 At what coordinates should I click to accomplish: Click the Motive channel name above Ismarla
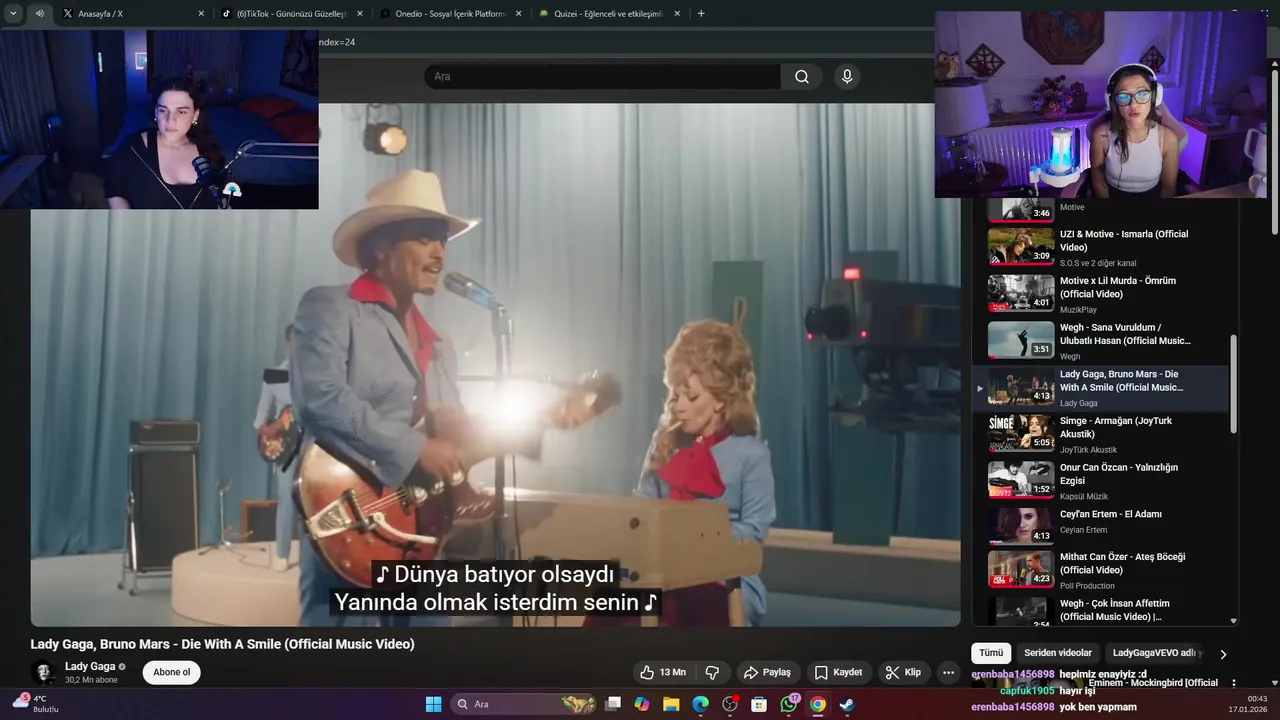point(1072,207)
